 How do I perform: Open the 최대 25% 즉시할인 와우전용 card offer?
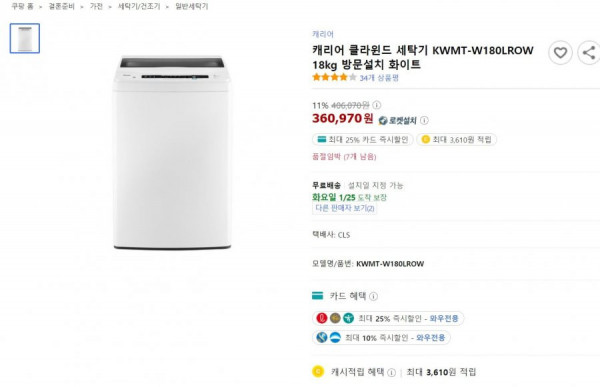tap(388, 318)
